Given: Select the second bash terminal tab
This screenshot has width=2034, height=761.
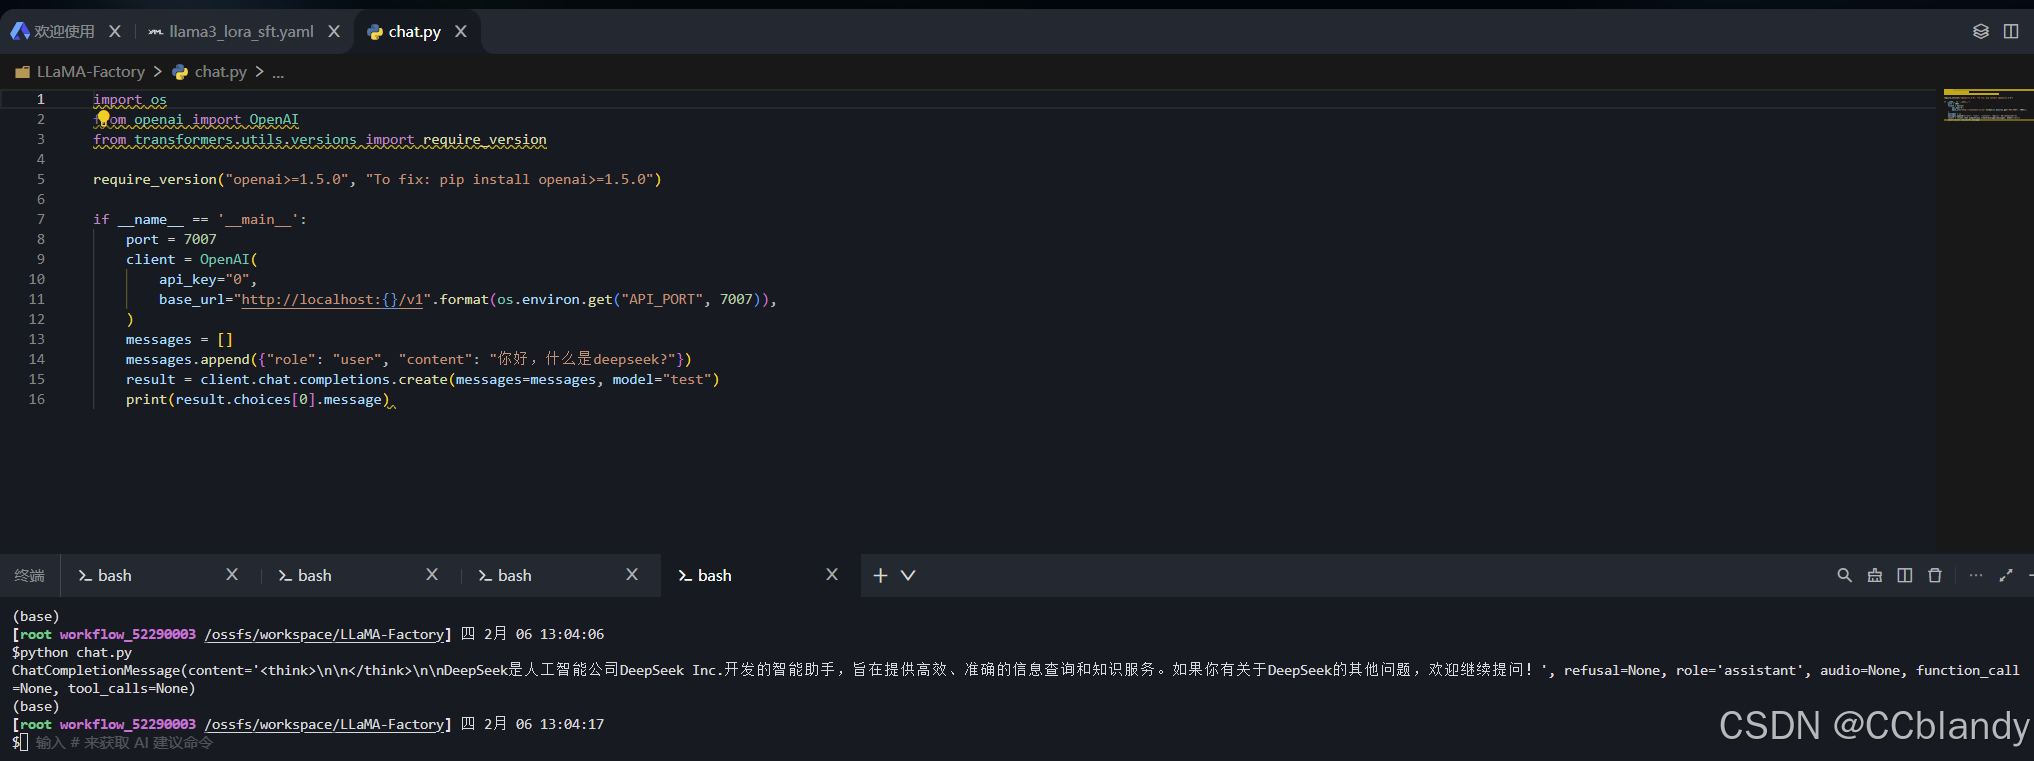Looking at the screenshot, I should [x=315, y=575].
